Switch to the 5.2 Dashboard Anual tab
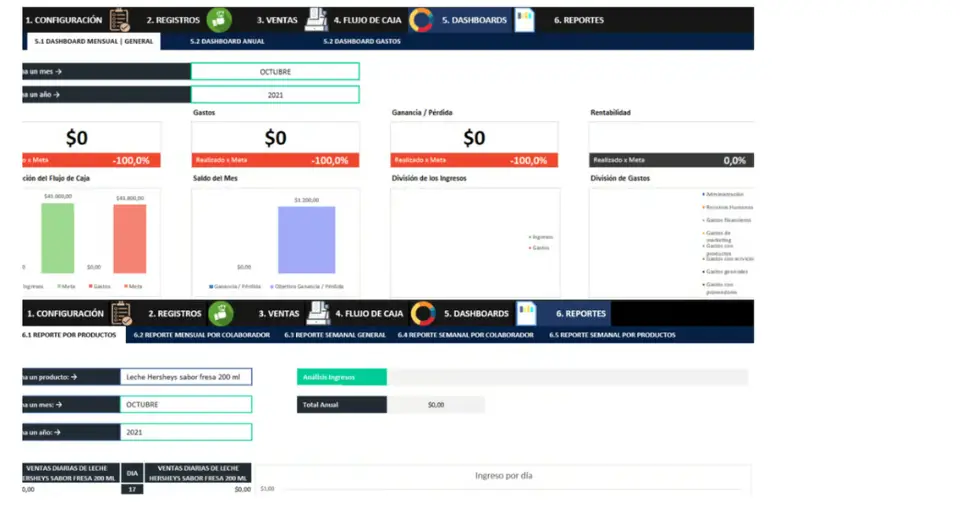 tap(227, 41)
